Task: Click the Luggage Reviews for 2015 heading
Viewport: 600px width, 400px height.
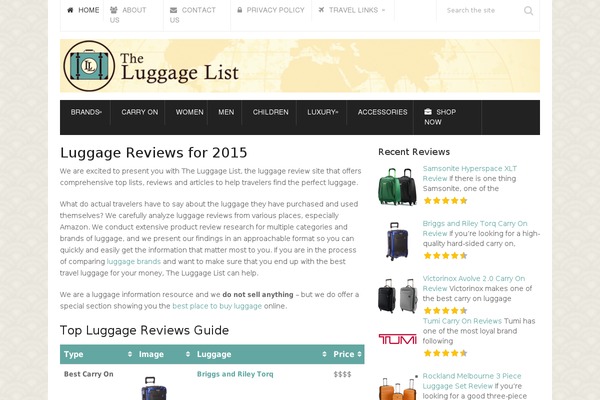Action: (x=153, y=153)
